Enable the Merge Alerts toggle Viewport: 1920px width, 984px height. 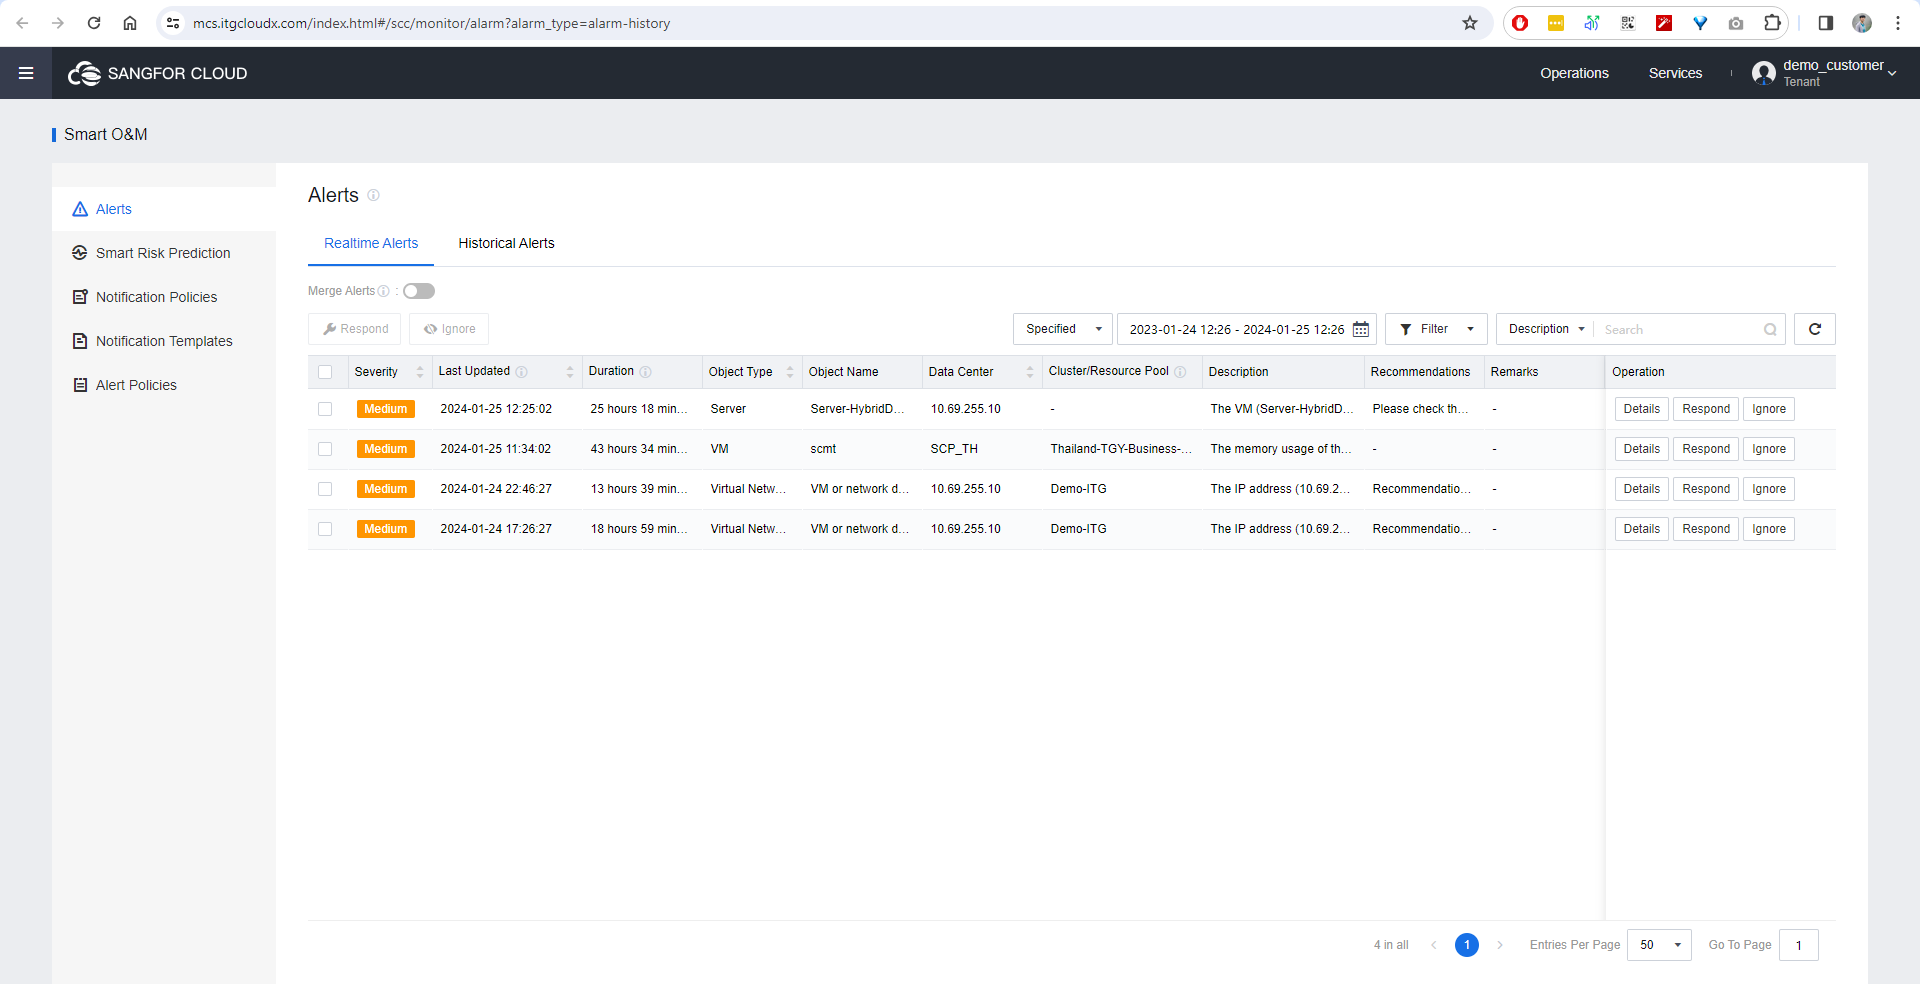[418, 291]
